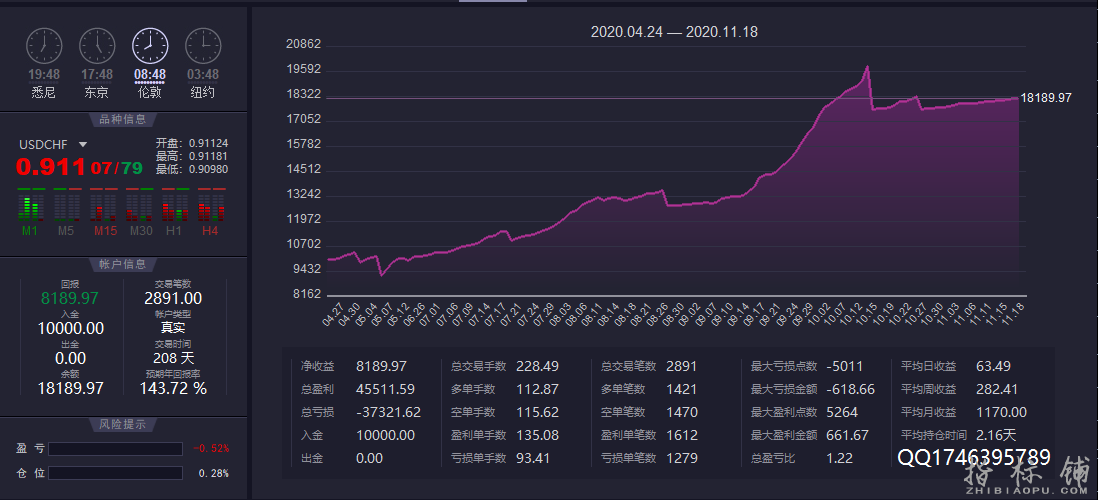
Task: Click the 总盈利 45511.59 value
Action: point(385,389)
